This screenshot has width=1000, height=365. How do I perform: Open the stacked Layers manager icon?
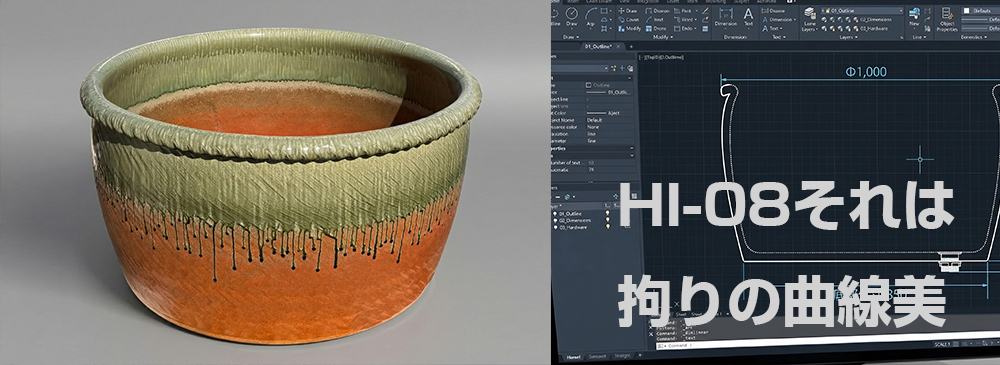pyautogui.click(x=810, y=13)
